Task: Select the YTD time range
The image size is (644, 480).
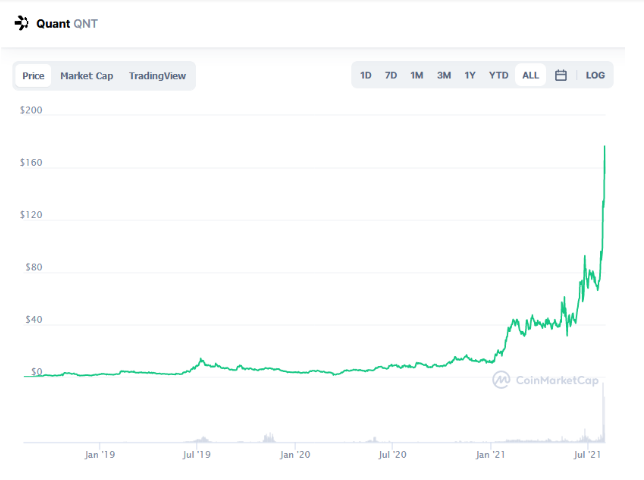Action: coord(499,75)
